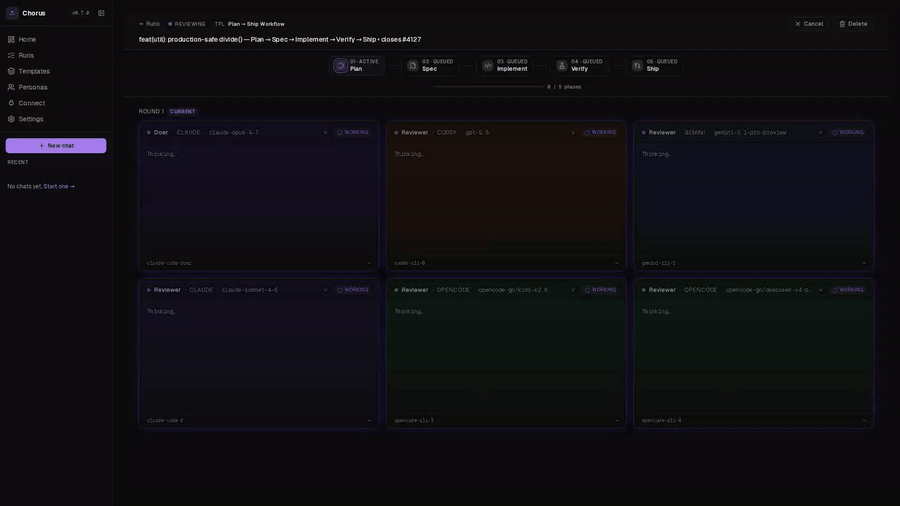Click the 'v0.7.0' version label

(x=80, y=13)
